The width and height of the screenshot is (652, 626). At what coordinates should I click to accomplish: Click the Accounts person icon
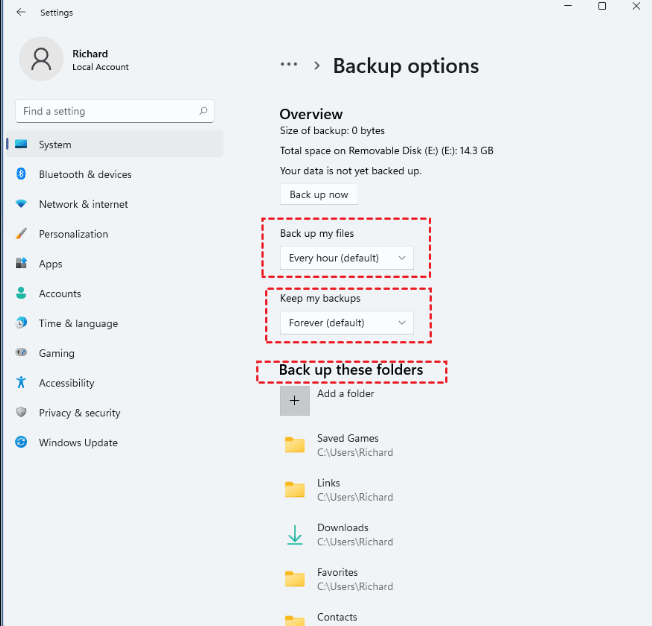(x=21, y=293)
